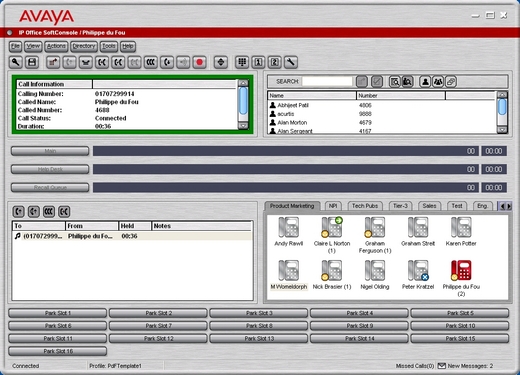520x375 pixels.
Task: Open the Actions menu
Action: point(56,46)
